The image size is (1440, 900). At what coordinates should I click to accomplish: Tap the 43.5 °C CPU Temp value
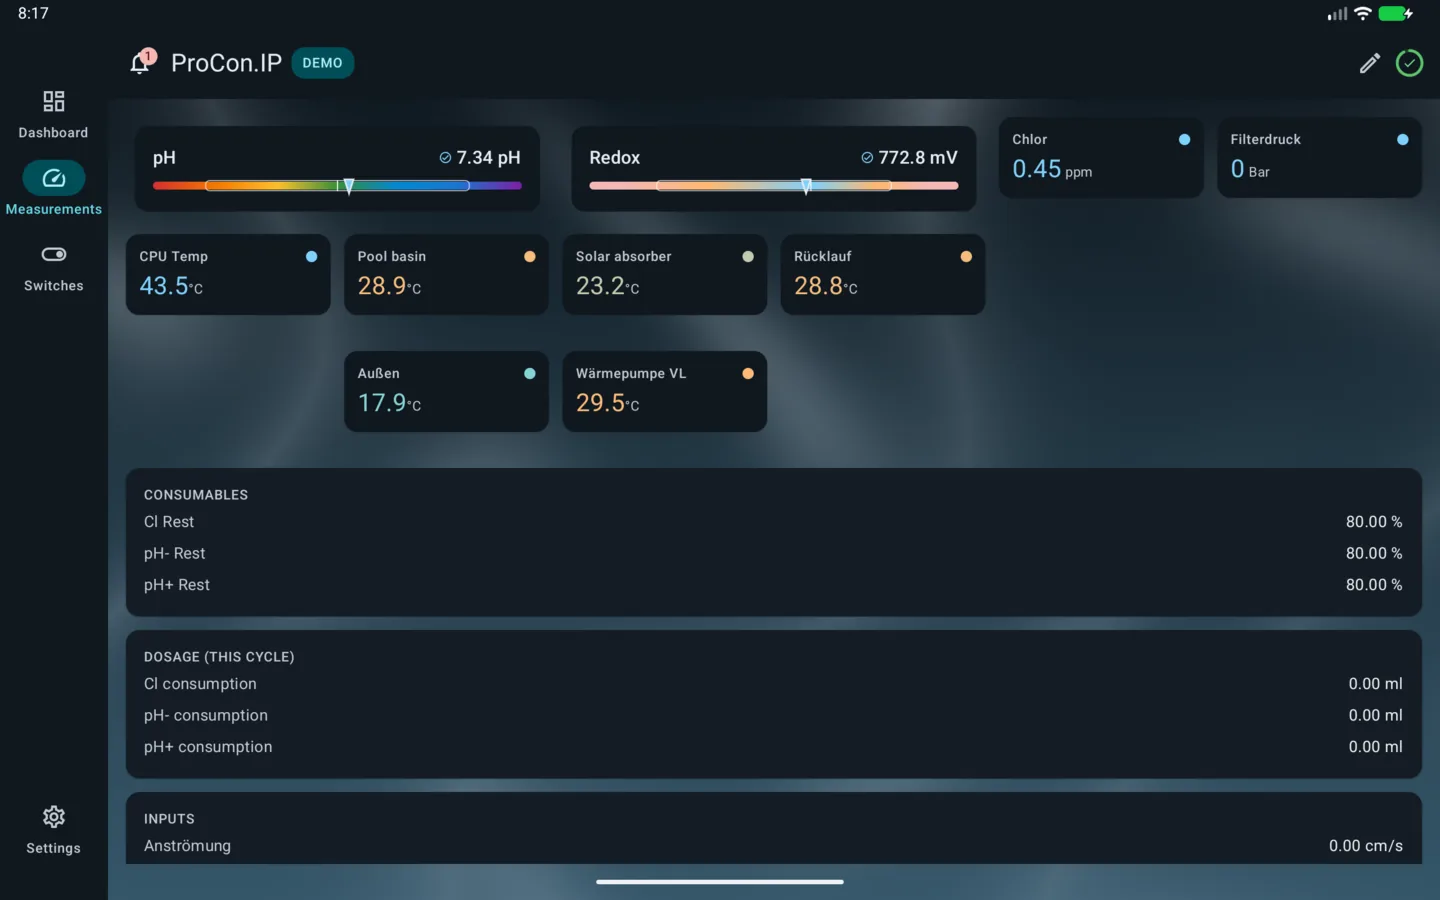pos(171,286)
